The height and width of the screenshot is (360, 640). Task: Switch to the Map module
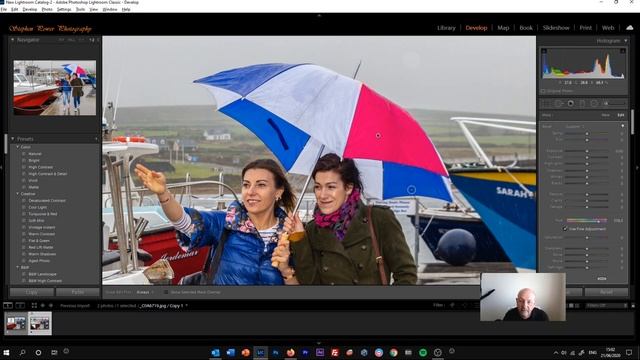[503, 28]
